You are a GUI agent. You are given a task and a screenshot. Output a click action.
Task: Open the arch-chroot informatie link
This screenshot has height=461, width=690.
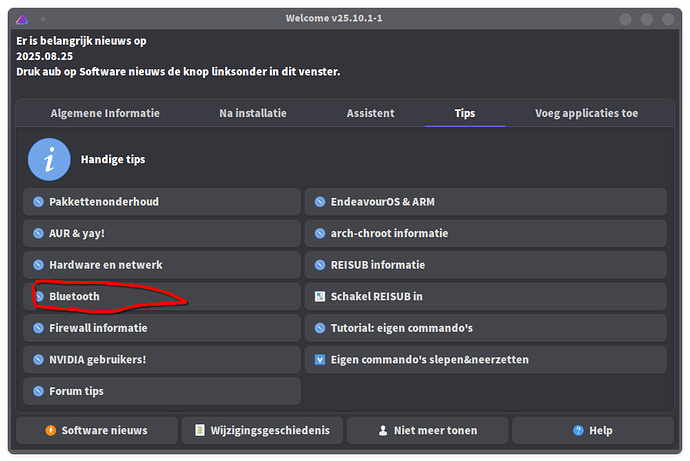pyautogui.click(x=485, y=233)
